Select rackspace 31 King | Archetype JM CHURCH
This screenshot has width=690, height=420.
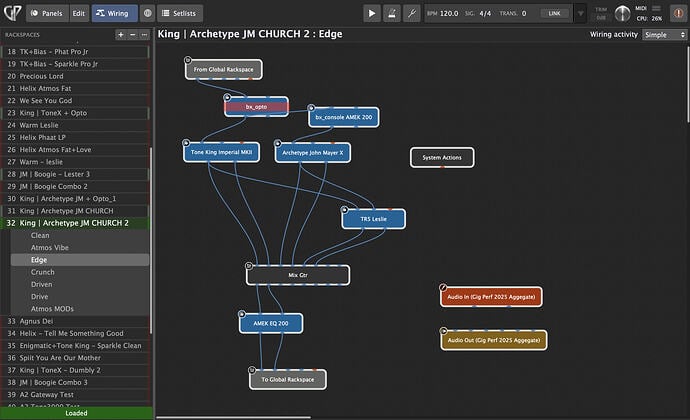coord(75,211)
